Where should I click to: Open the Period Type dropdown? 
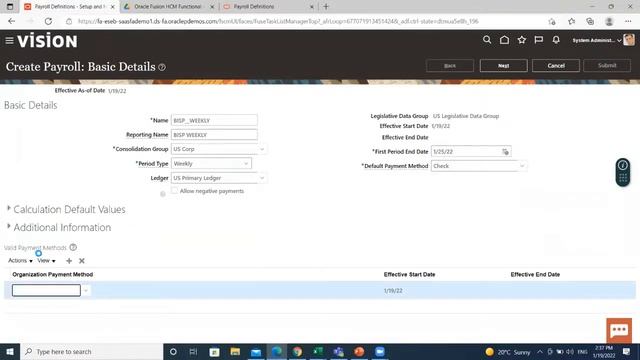246,164
